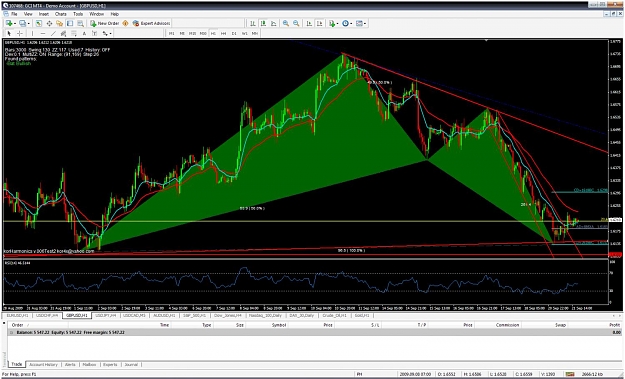Switch timeframe to M30
Viewport: 625px width, 379px height.
click(203, 33)
